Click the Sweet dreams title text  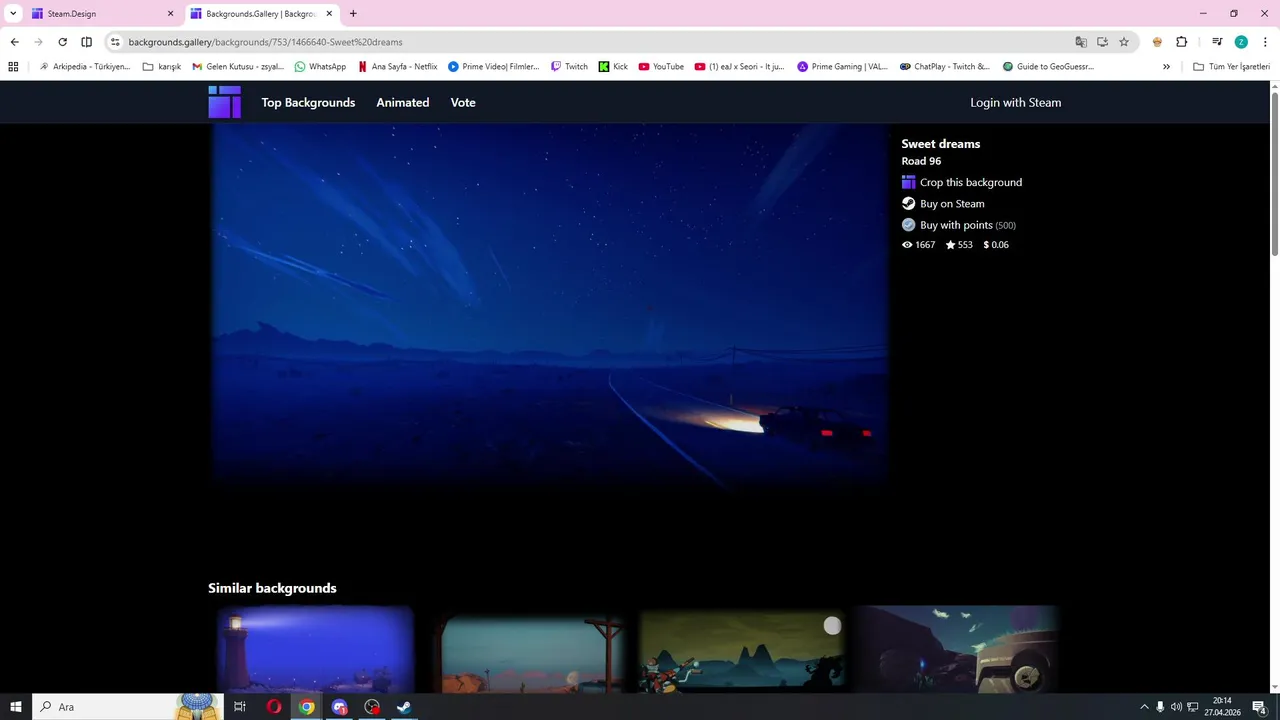click(x=940, y=144)
